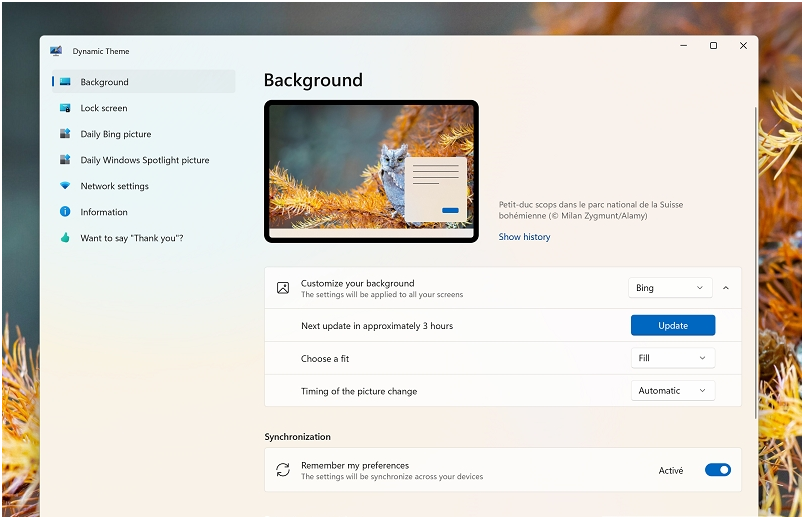Viewport: 804px width, 517px height.
Task: Open Network settings page
Action: pos(144,186)
